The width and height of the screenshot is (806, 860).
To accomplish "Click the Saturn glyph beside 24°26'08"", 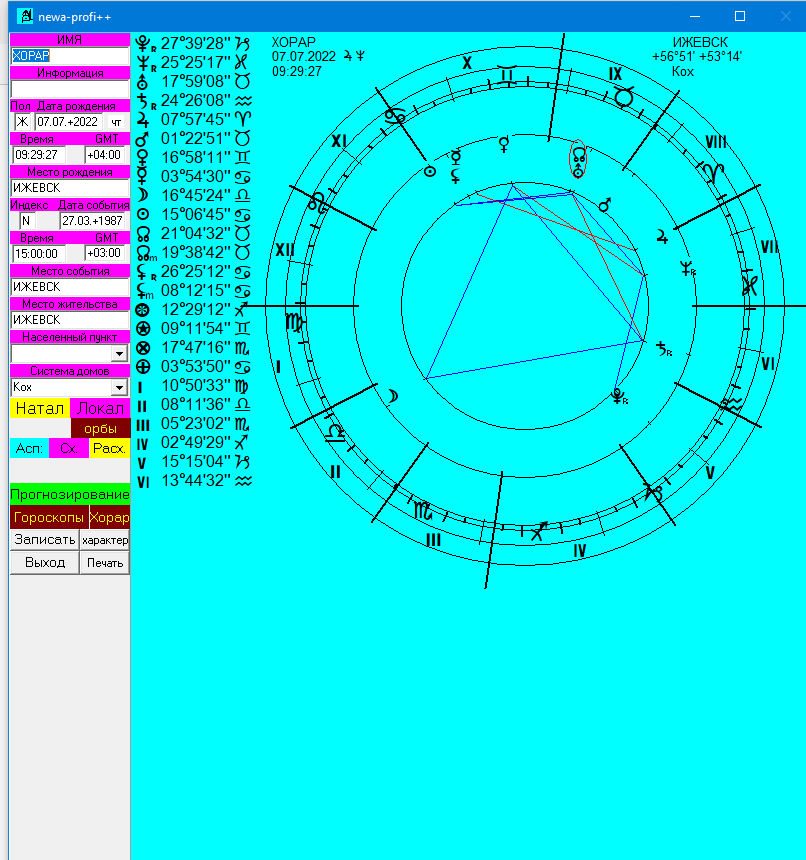I will [x=143, y=101].
